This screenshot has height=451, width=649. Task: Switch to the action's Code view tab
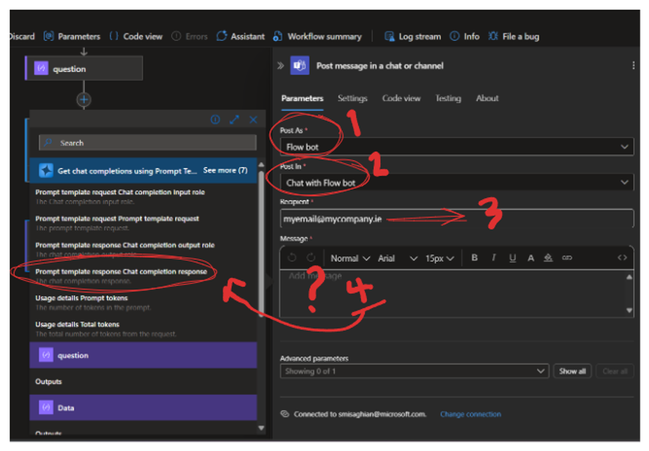coord(401,98)
